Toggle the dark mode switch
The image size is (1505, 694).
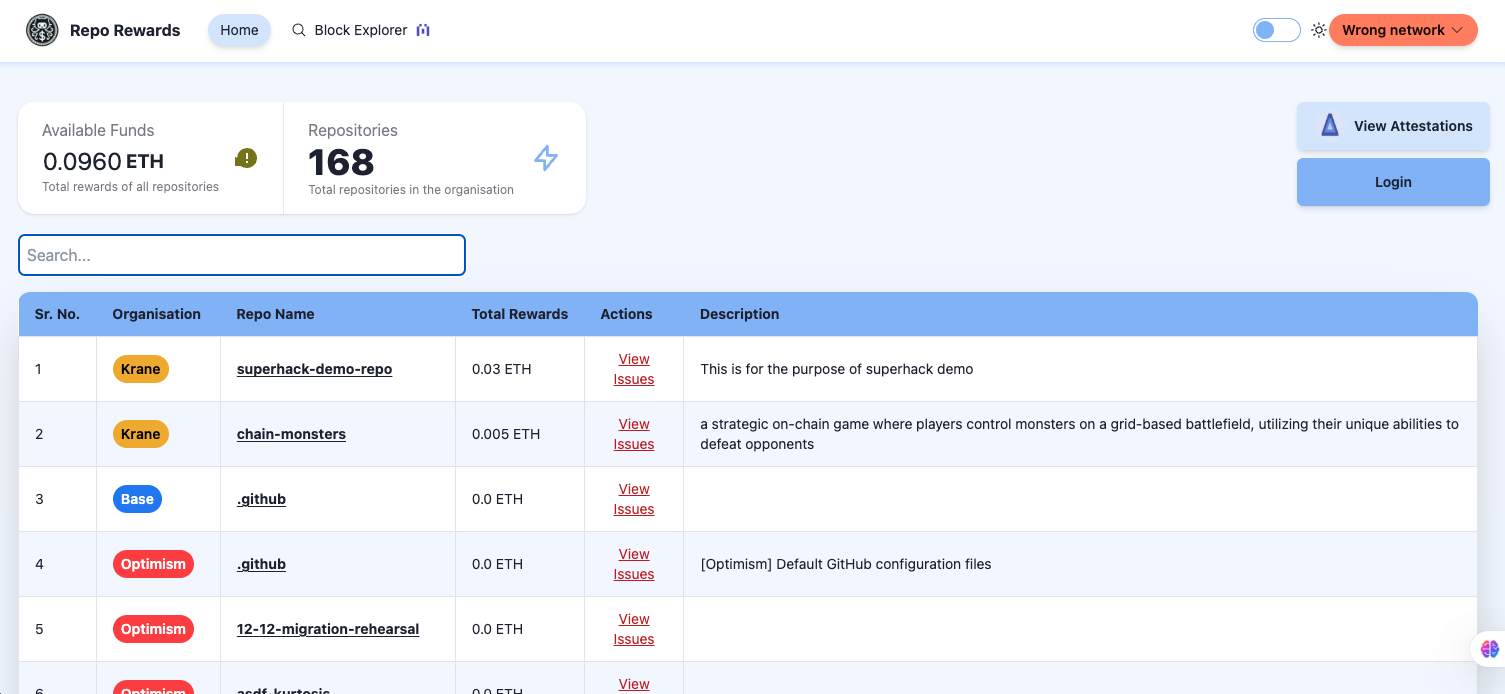pyautogui.click(x=1276, y=30)
